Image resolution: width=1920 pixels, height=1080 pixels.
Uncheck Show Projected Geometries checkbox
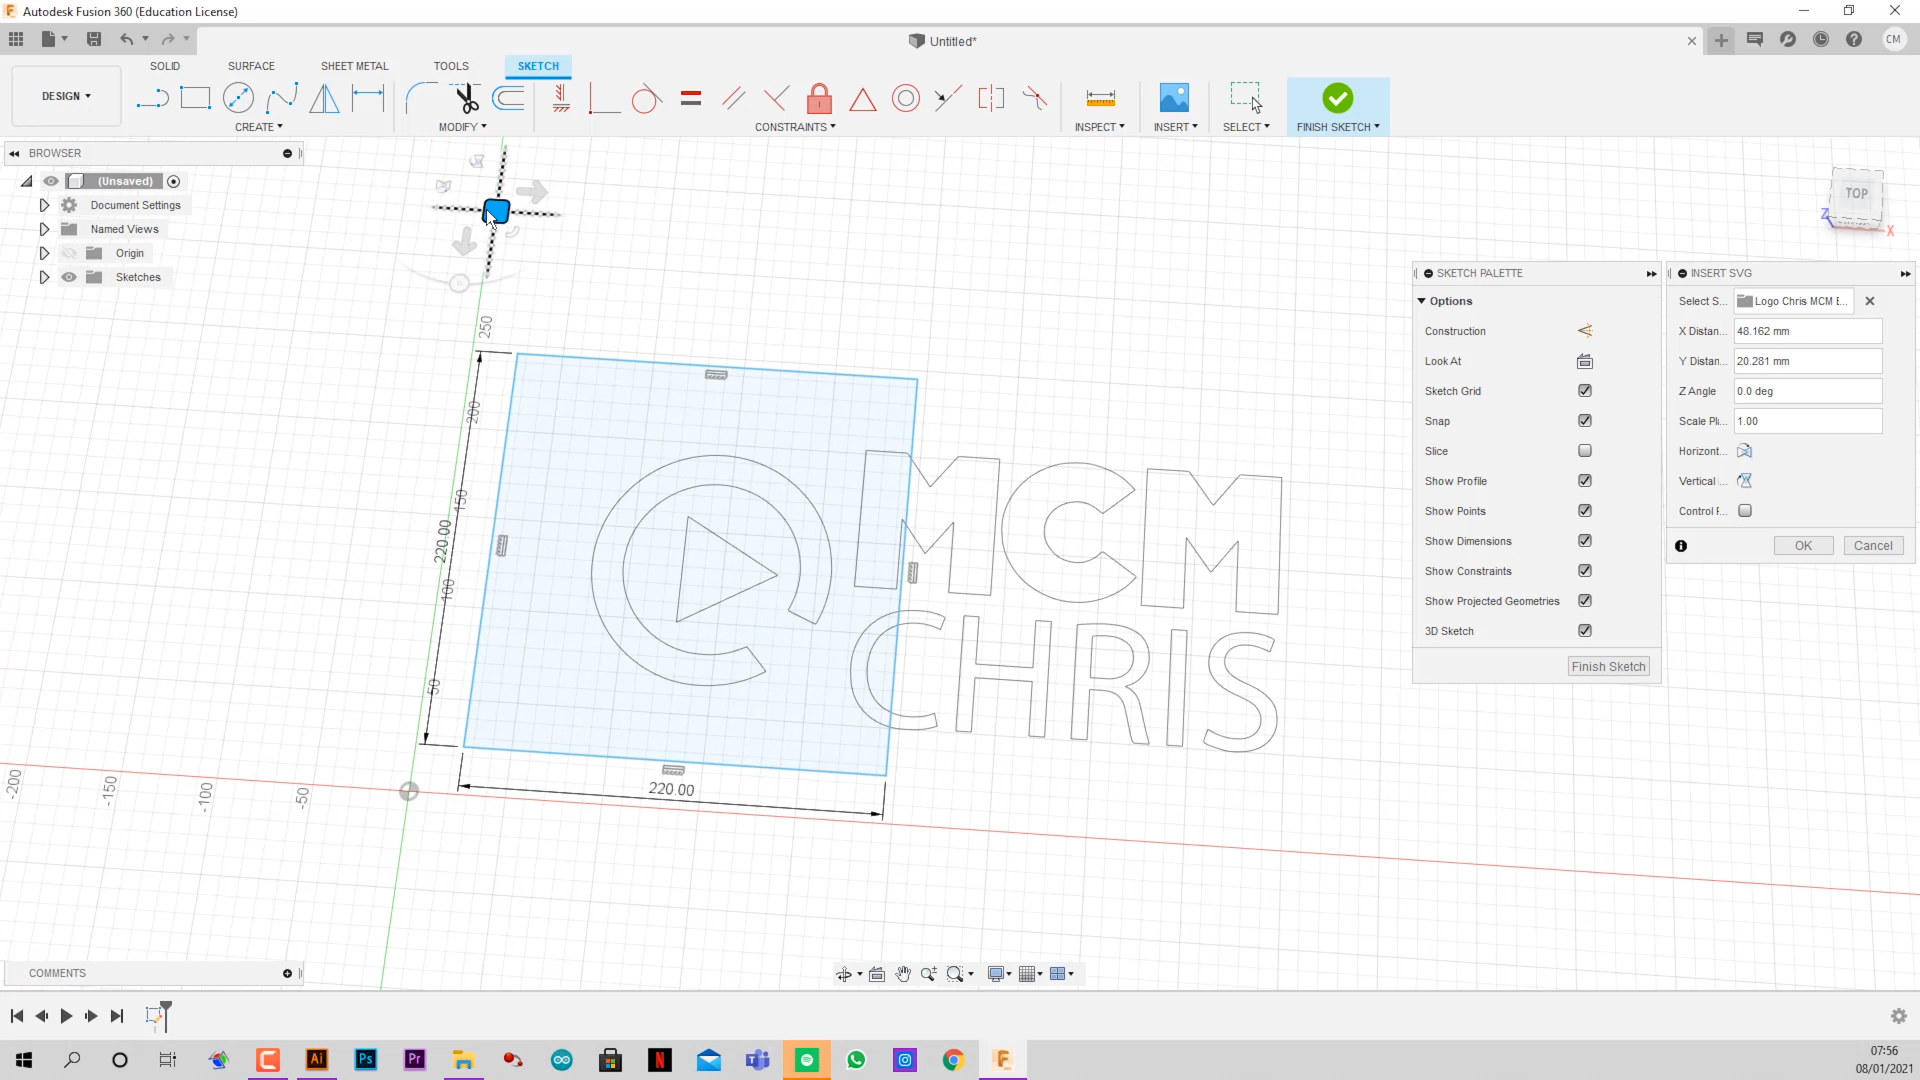pos(1585,601)
